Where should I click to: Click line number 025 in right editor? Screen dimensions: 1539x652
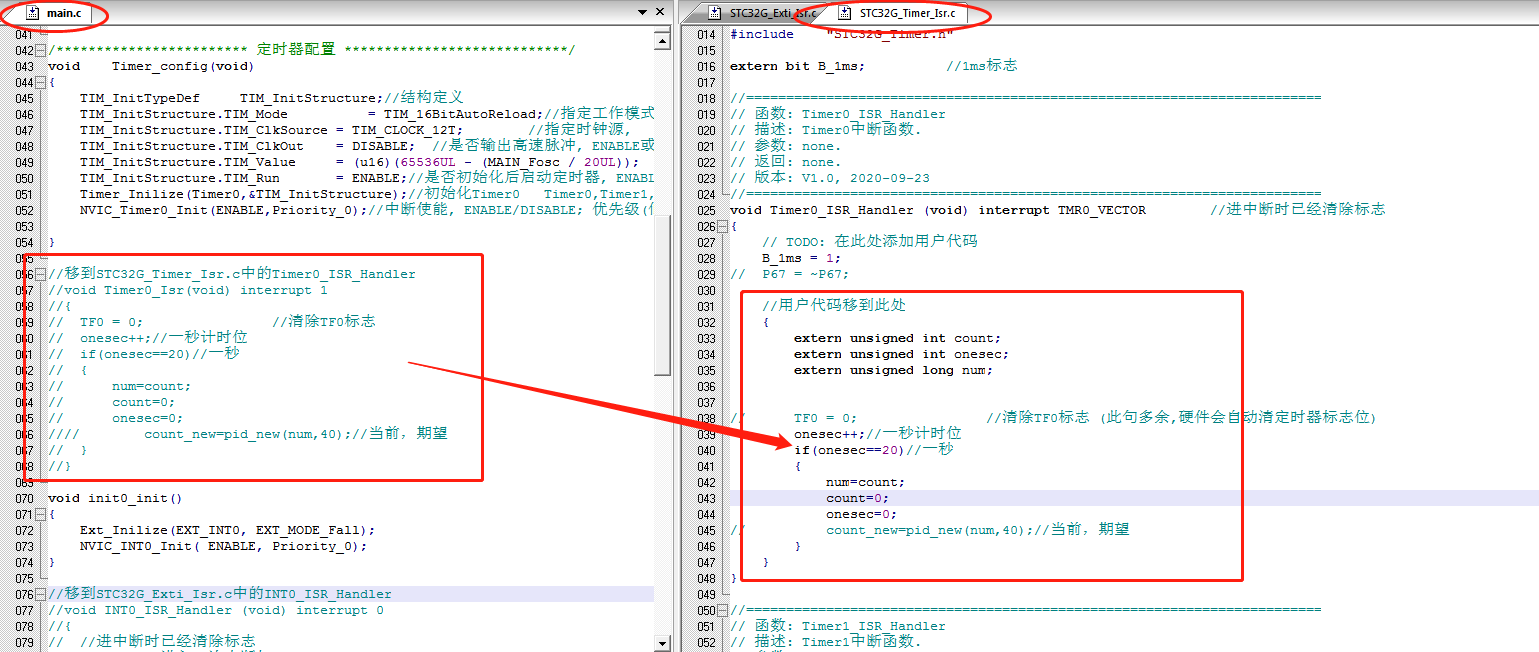pos(706,210)
